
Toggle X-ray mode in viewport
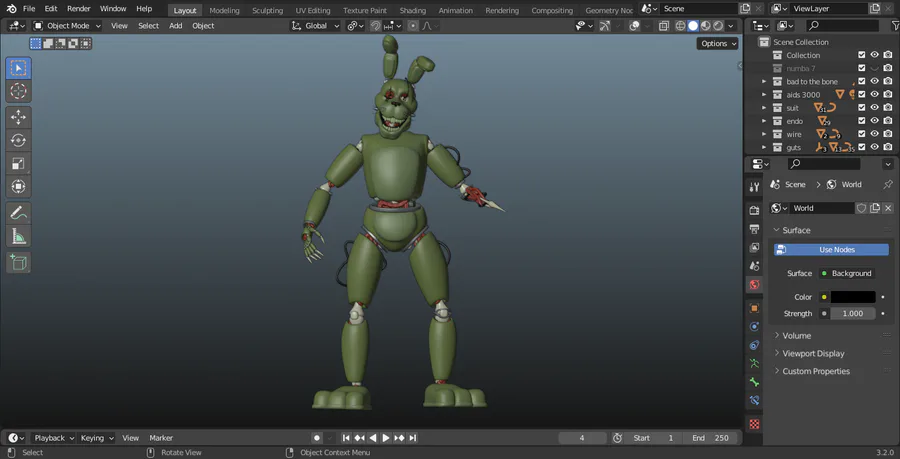coord(664,26)
